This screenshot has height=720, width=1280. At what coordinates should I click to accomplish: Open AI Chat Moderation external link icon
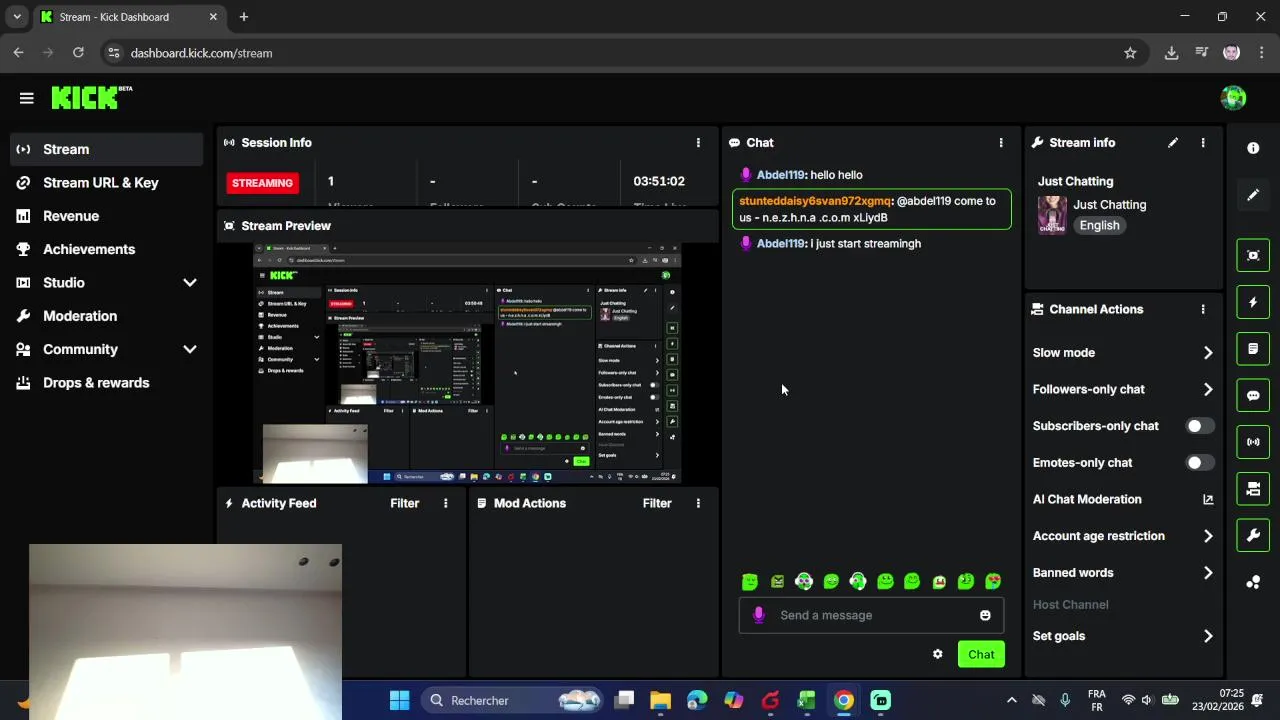coord(1208,499)
